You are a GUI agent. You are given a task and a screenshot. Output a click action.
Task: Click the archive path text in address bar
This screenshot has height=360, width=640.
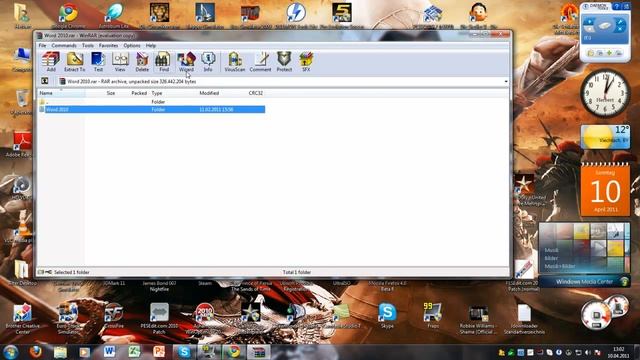131,82
